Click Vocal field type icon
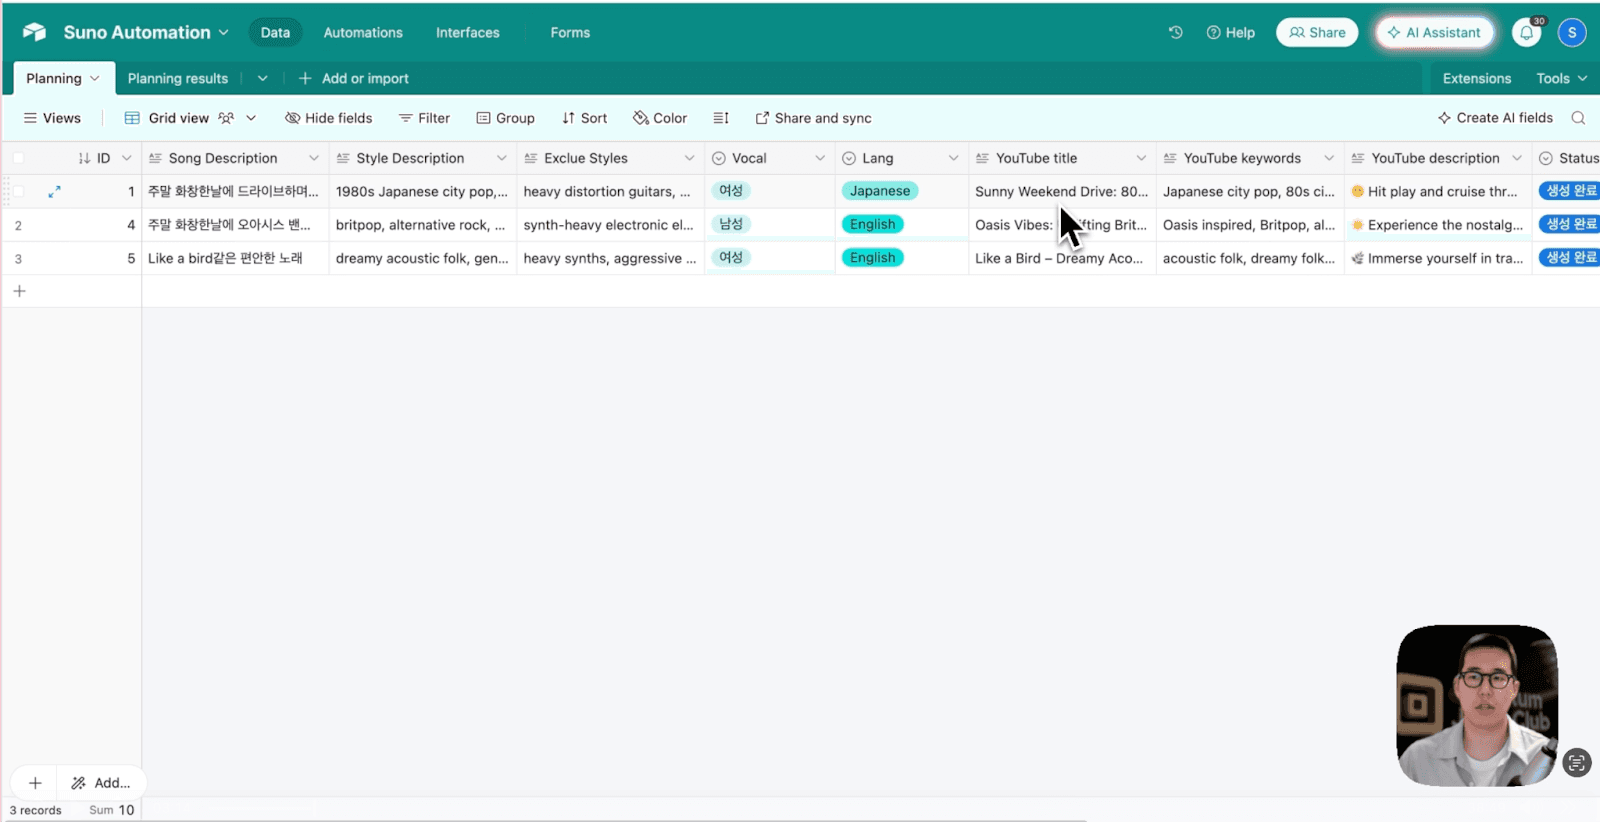 [718, 158]
